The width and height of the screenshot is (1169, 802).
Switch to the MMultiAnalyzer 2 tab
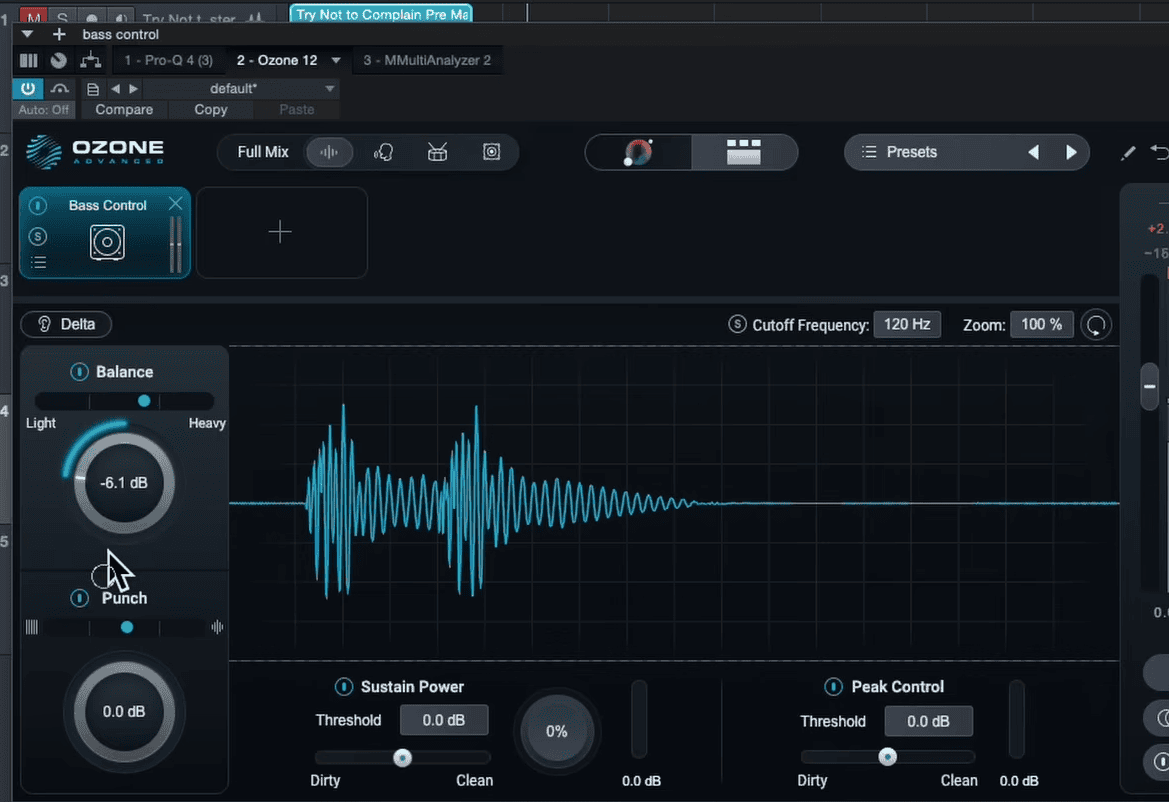click(427, 60)
